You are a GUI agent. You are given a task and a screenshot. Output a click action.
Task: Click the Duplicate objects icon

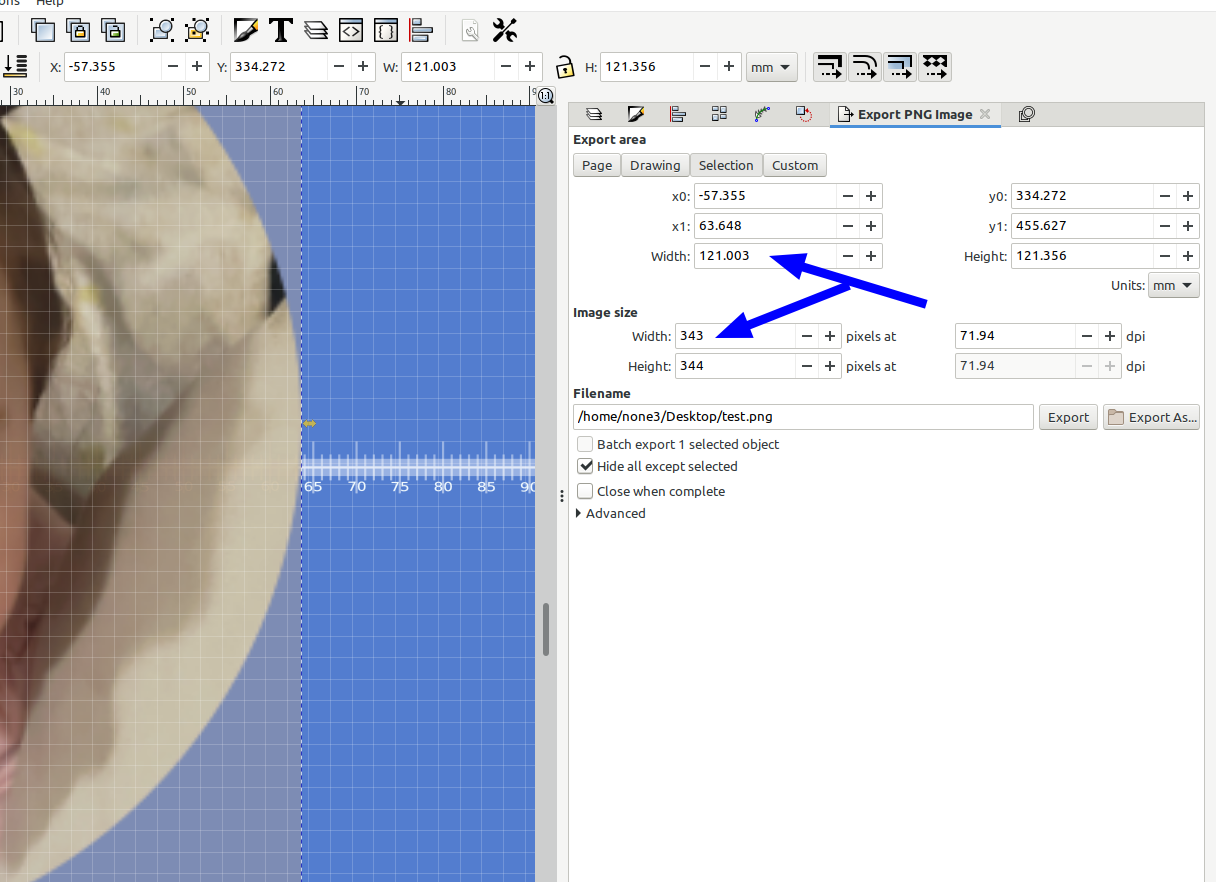click(44, 30)
